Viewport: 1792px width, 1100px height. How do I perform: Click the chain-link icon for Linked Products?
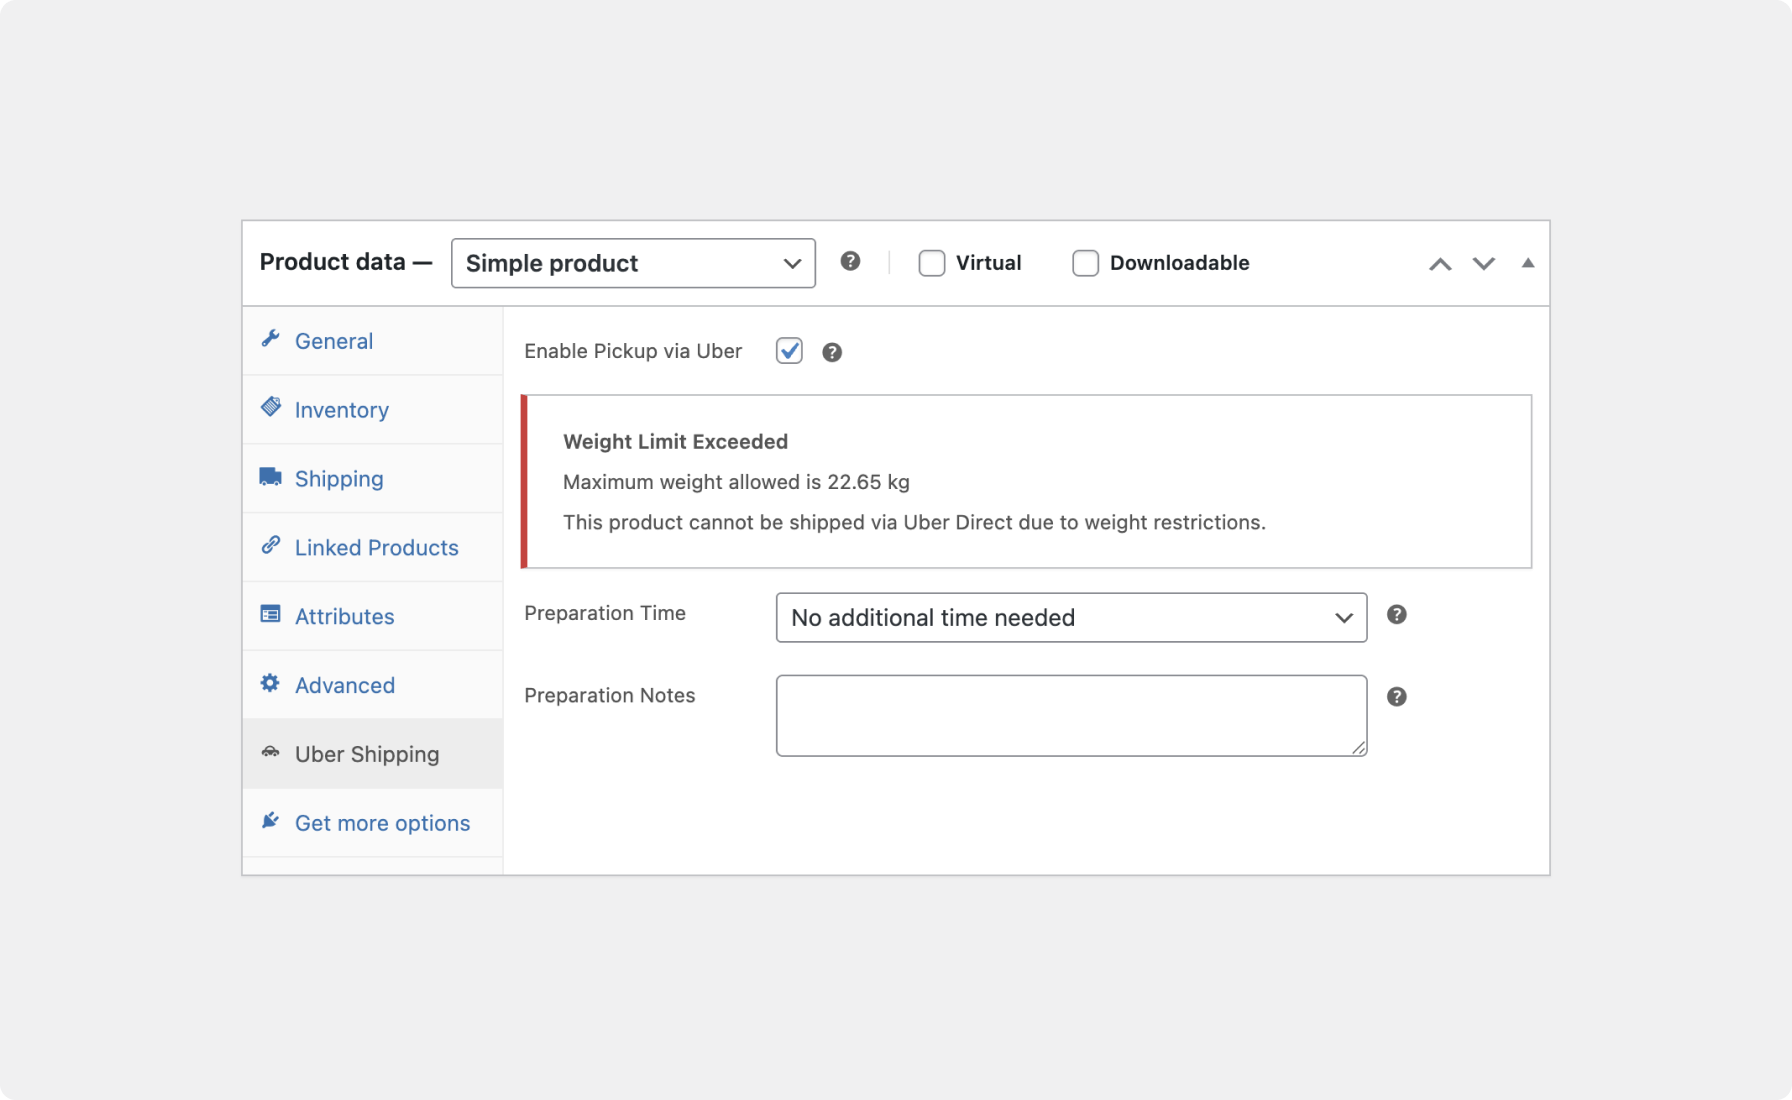coord(270,545)
